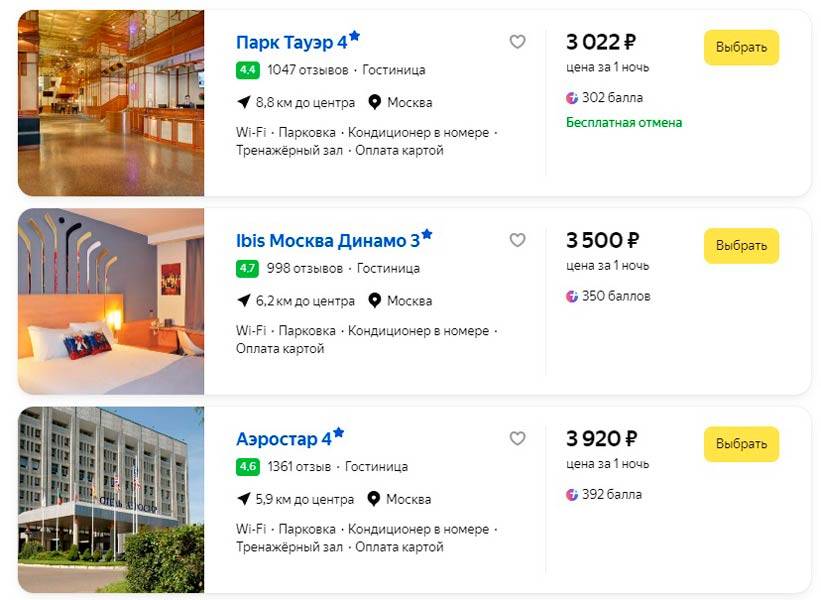This screenshot has height=600, width=821.
Task: View Аэростар building photo thumbnail
Action: pyautogui.click(x=111, y=499)
